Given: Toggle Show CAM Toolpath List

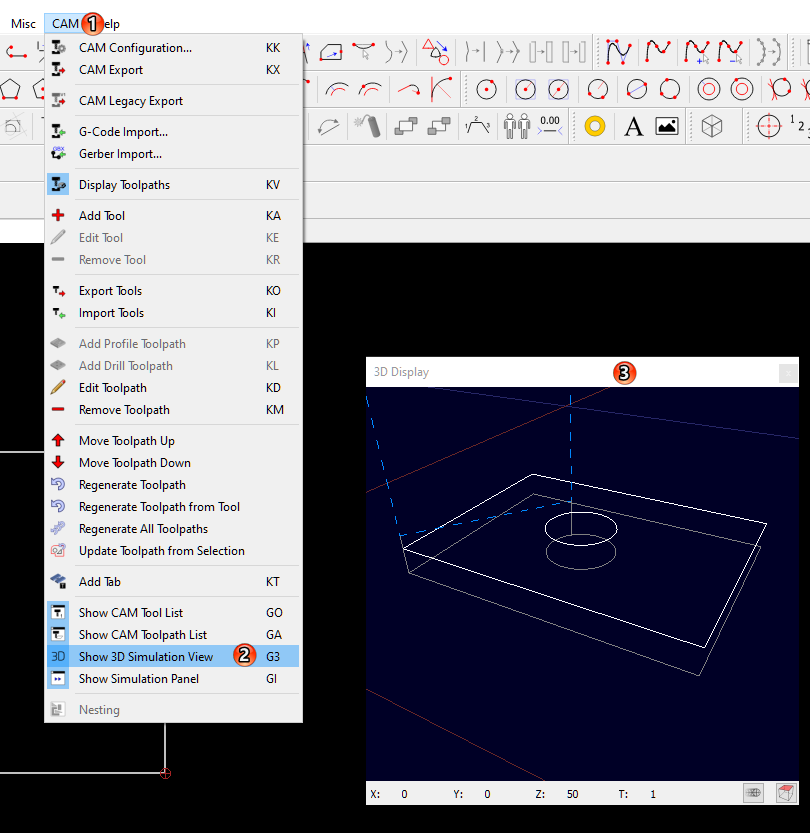Looking at the screenshot, I should tap(173, 635).
